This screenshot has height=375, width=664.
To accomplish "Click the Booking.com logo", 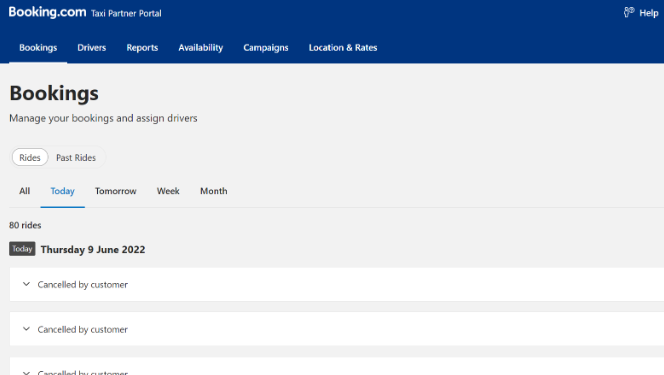I will click(47, 12).
